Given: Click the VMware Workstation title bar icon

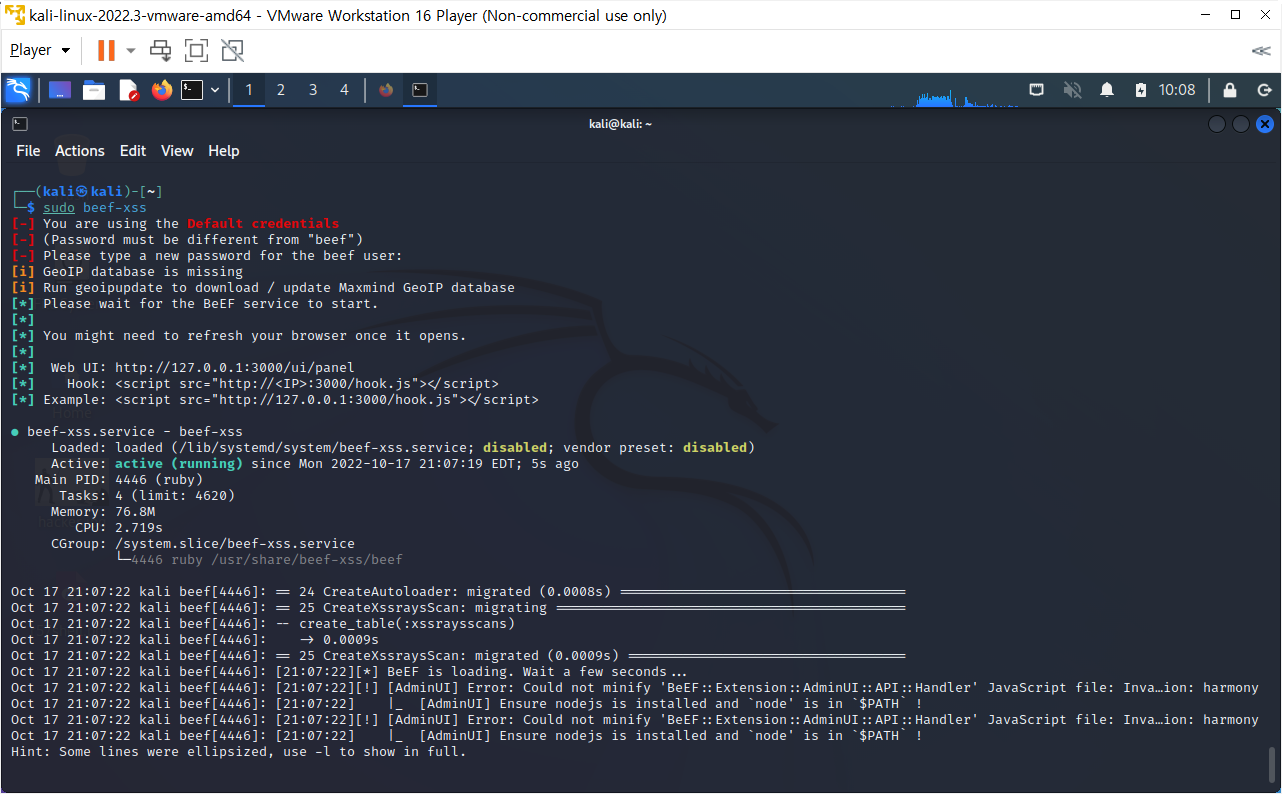Looking at the screenshot, I should [x=15, y=15].
